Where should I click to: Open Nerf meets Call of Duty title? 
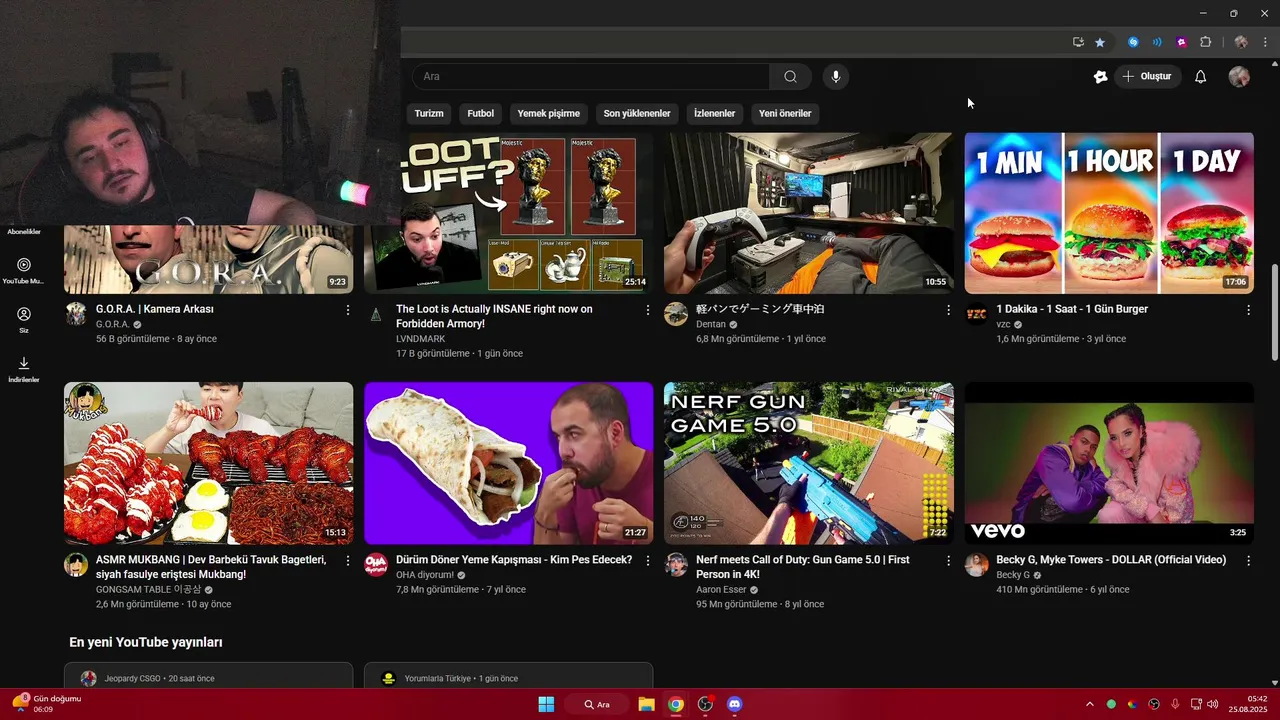tap(803, 567)
